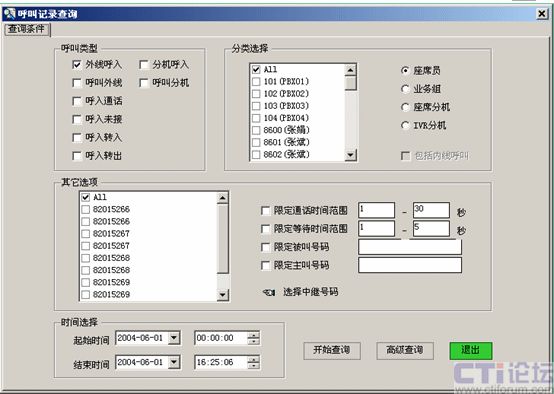Open the 起始时间 date dropdown
The height and width of the screenshot is (394, 554).
point(174,338)
